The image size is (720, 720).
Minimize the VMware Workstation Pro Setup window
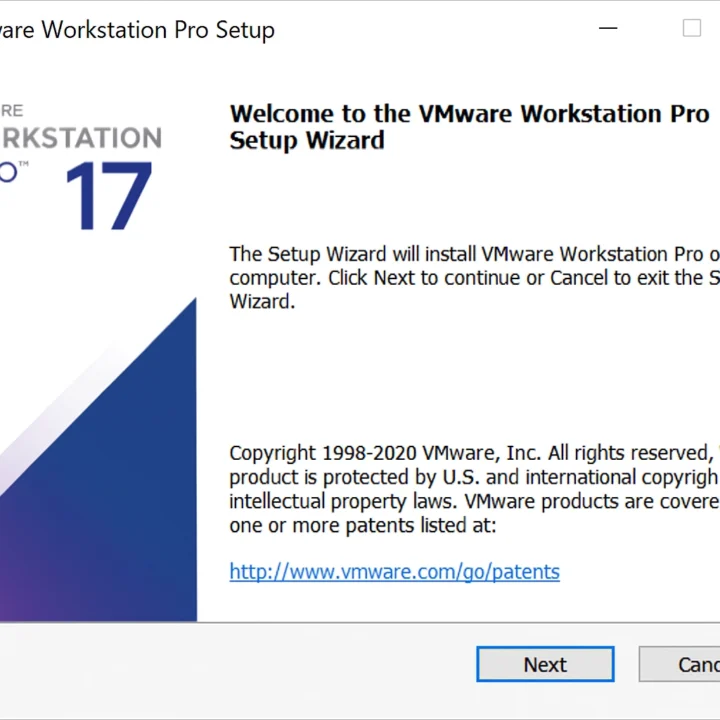point(608,29)
